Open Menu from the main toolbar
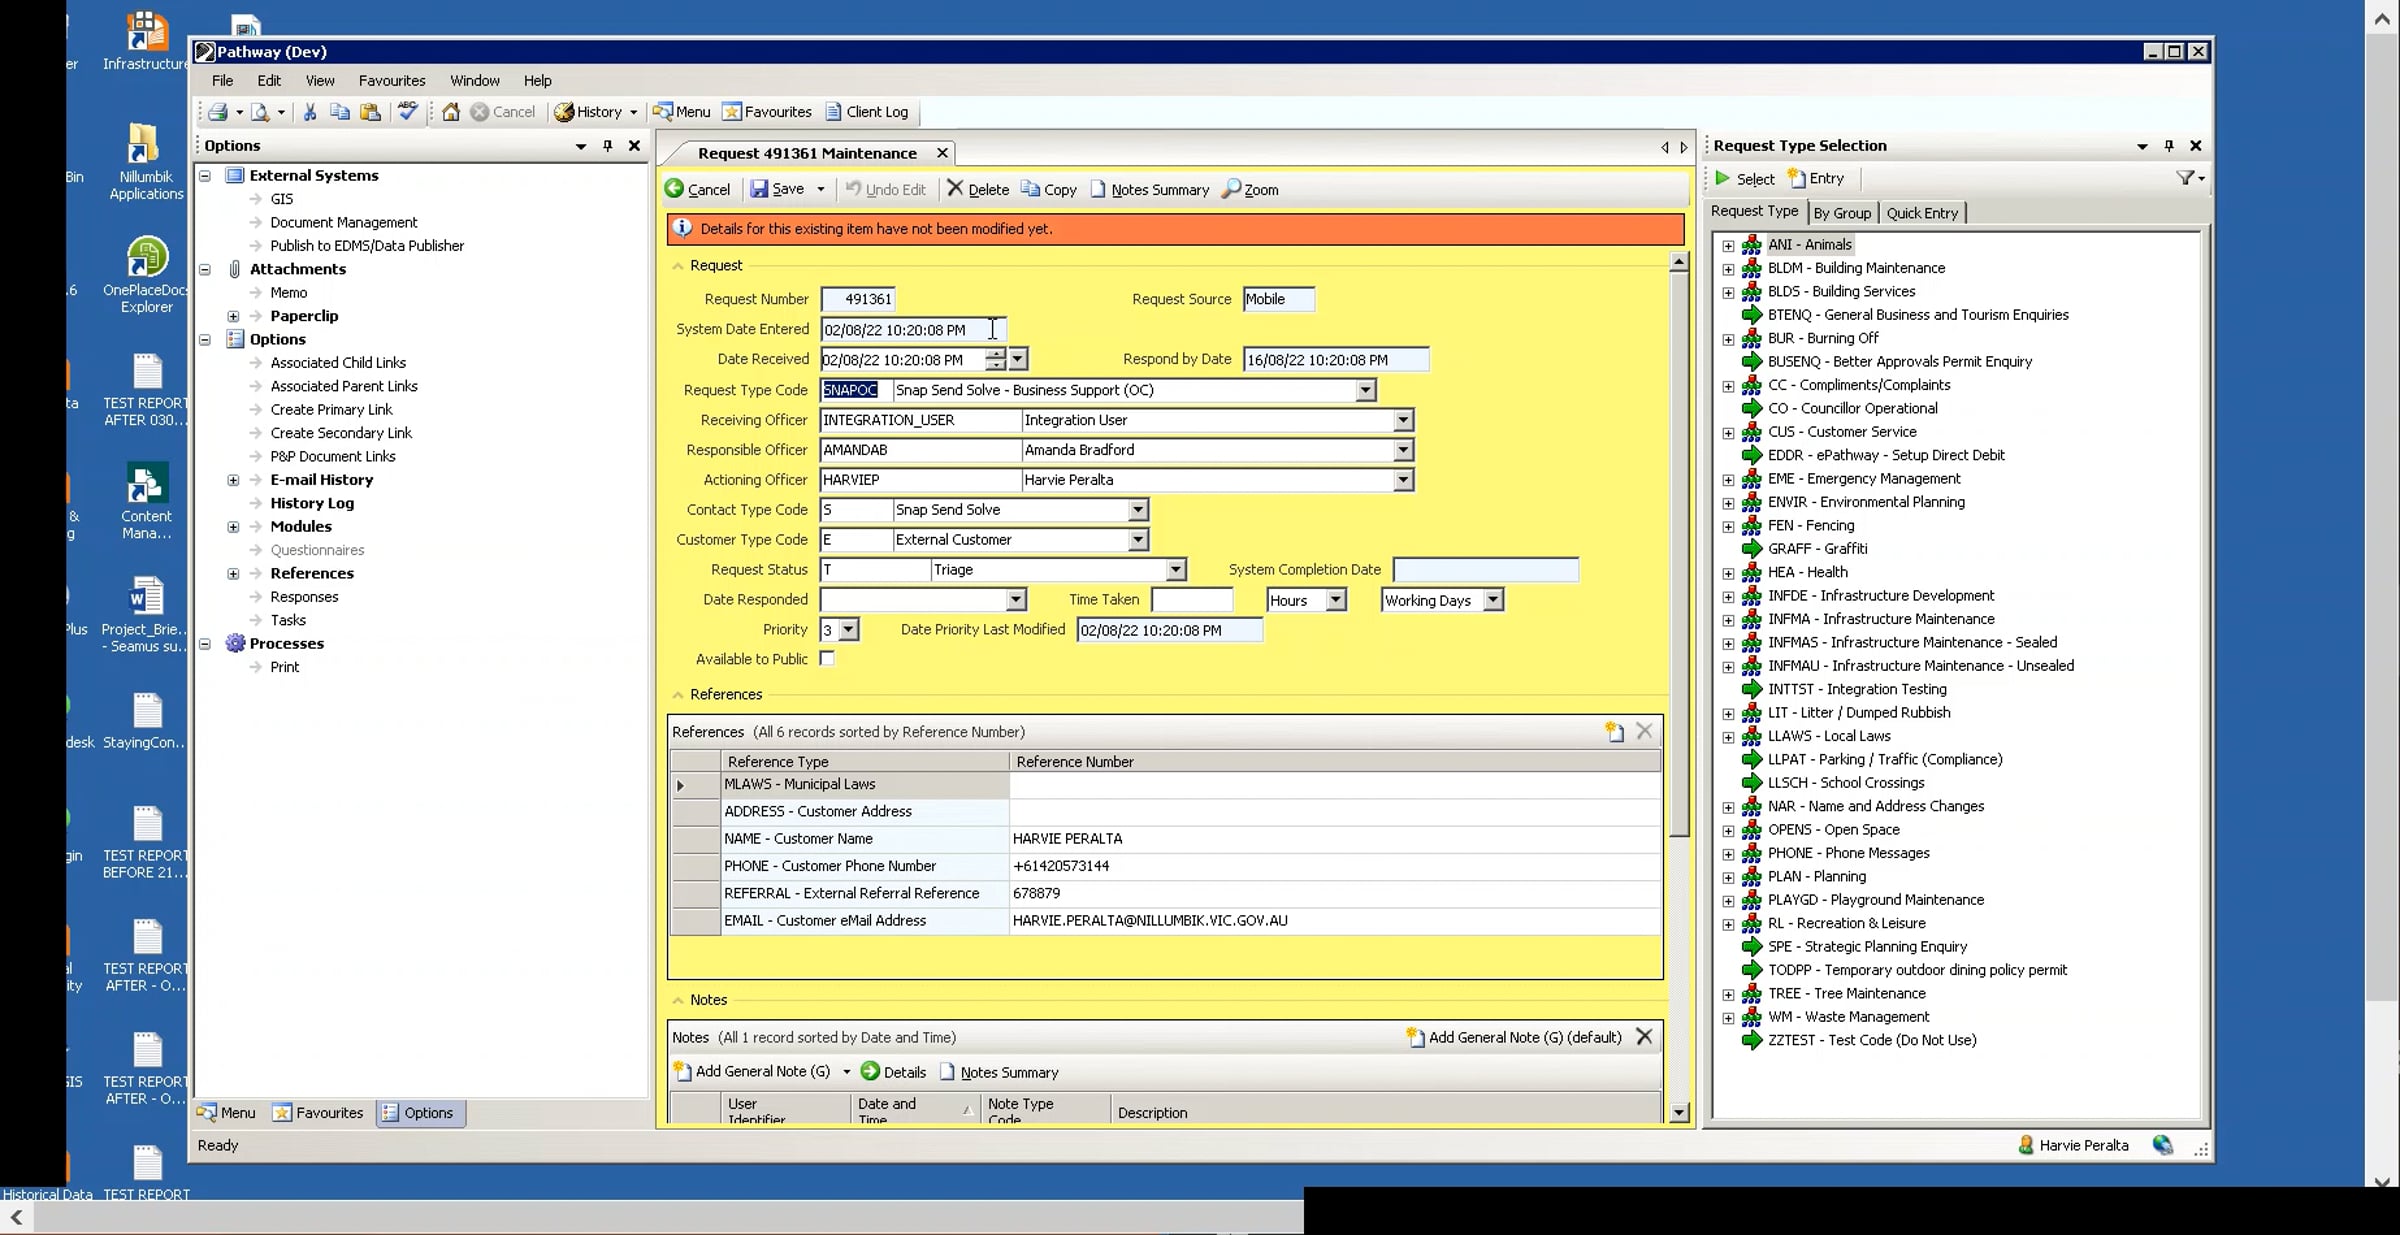 click(681, 112)
